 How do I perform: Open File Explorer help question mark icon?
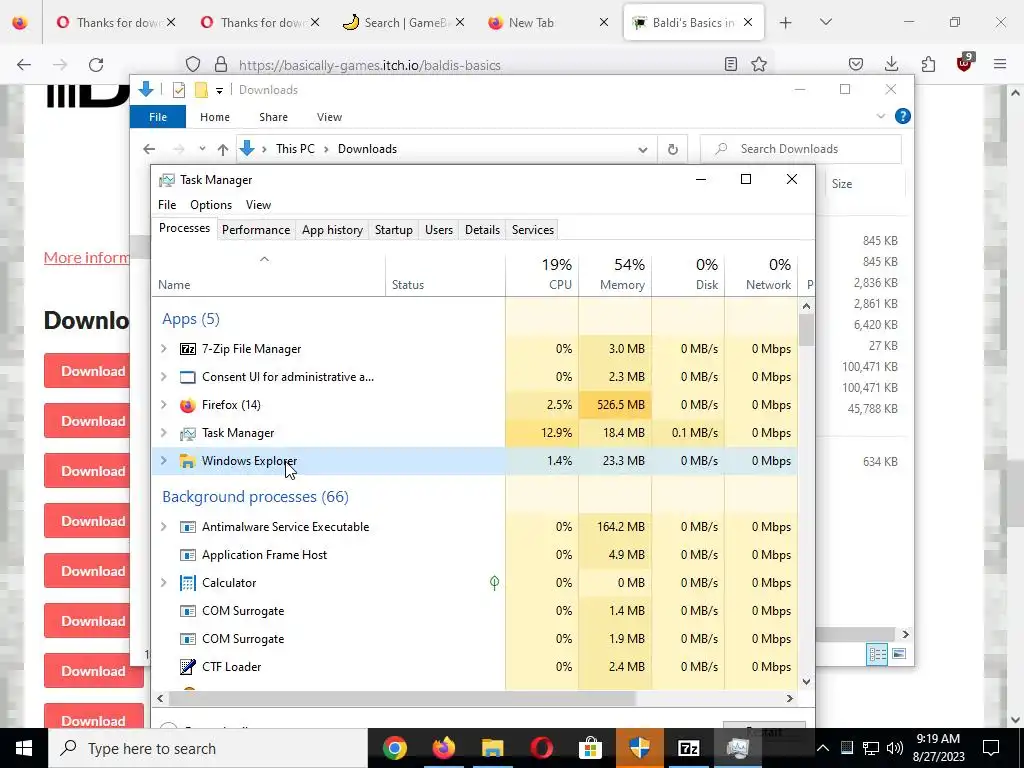903,116
